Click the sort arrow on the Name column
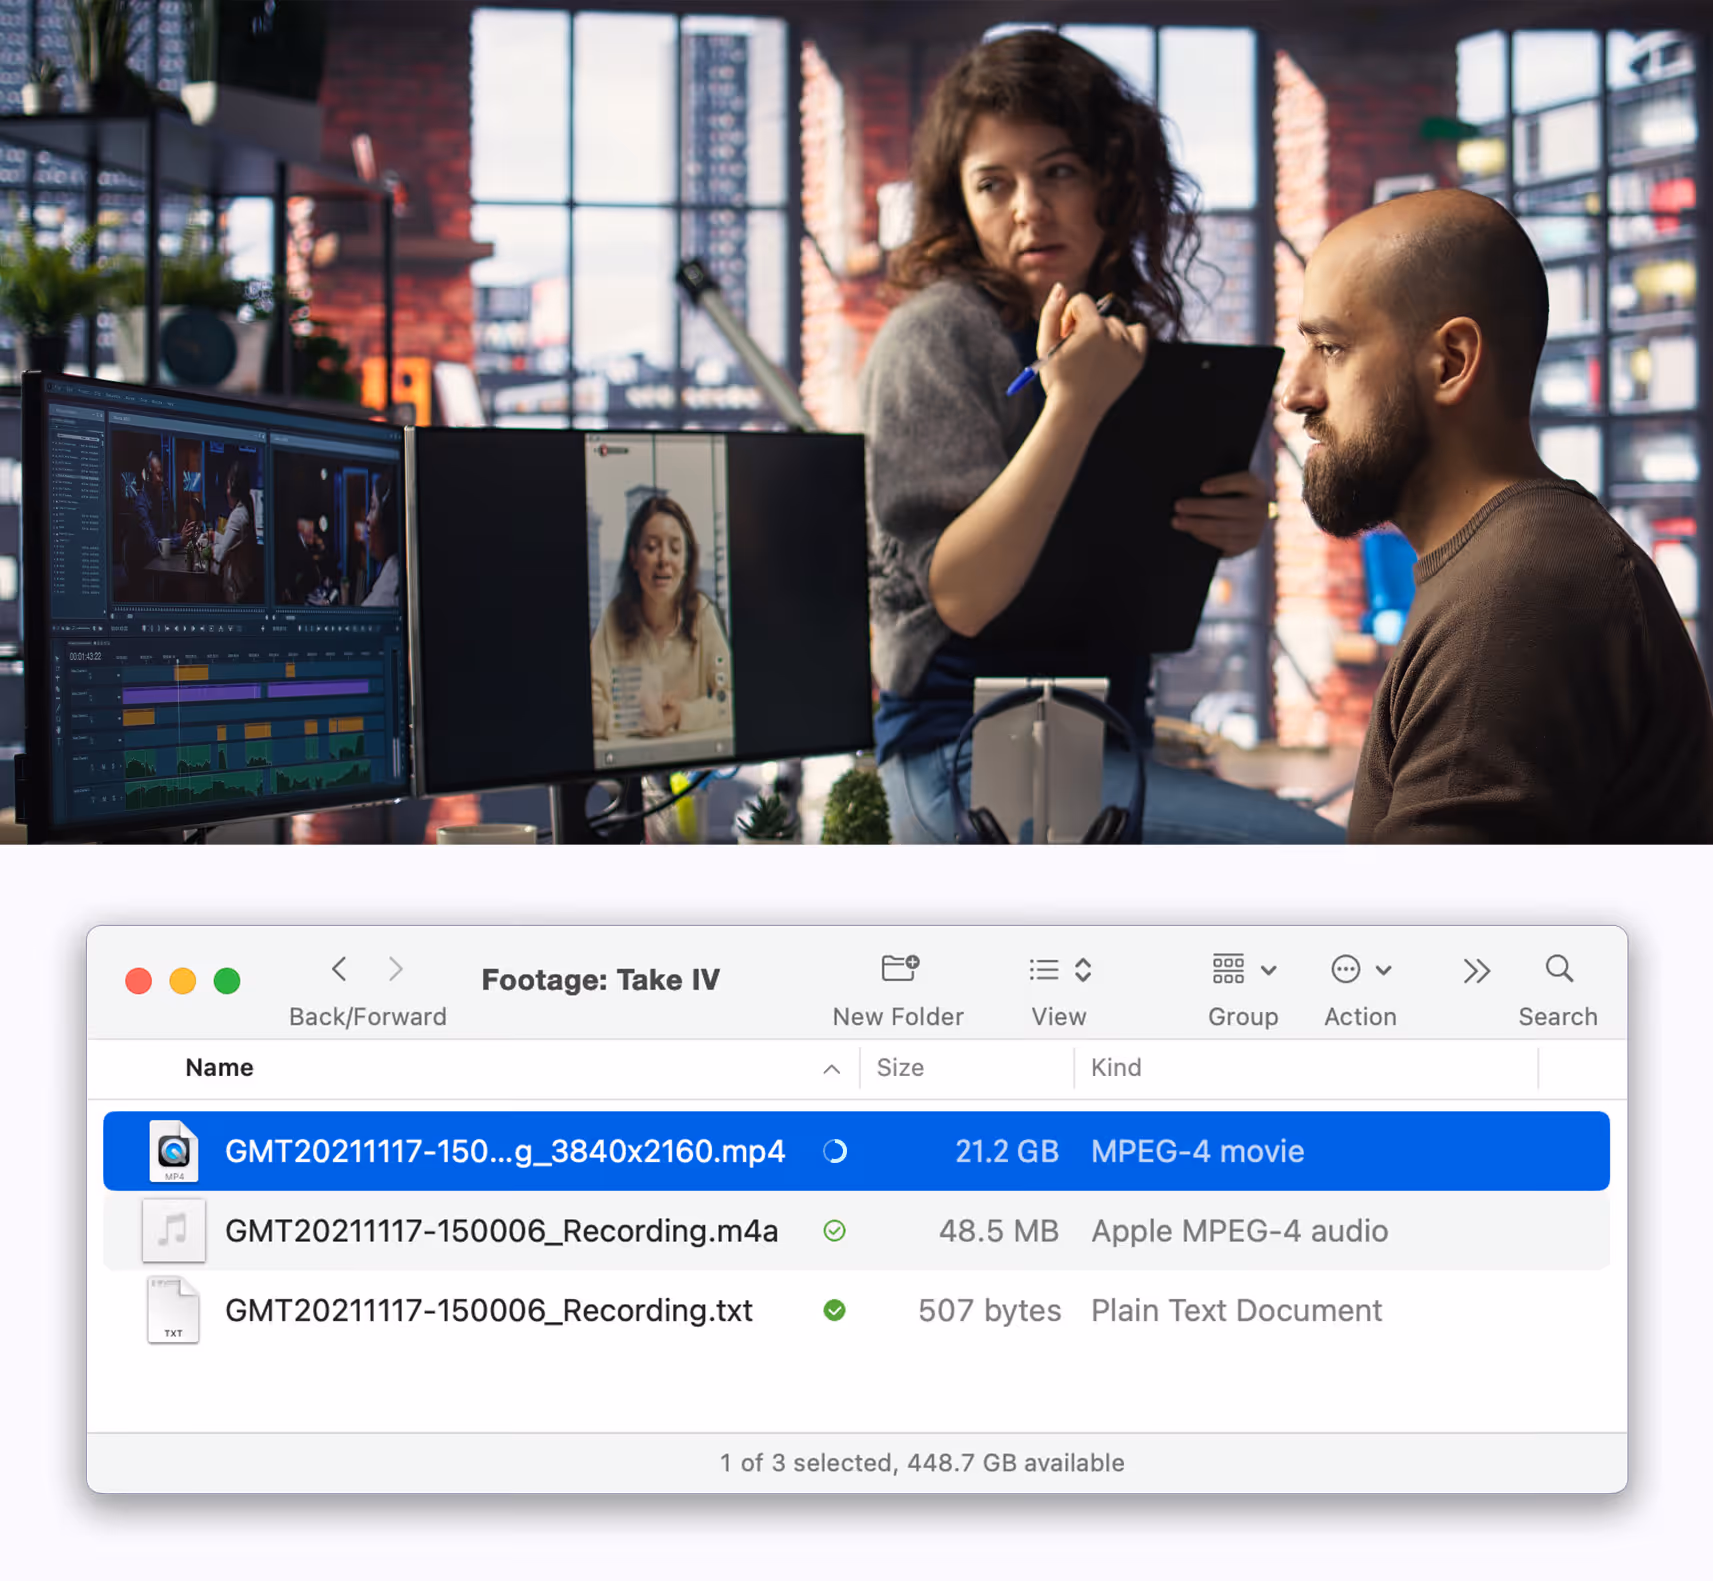Screen dimensions: 1713x1581 [x=832, y=1068]
